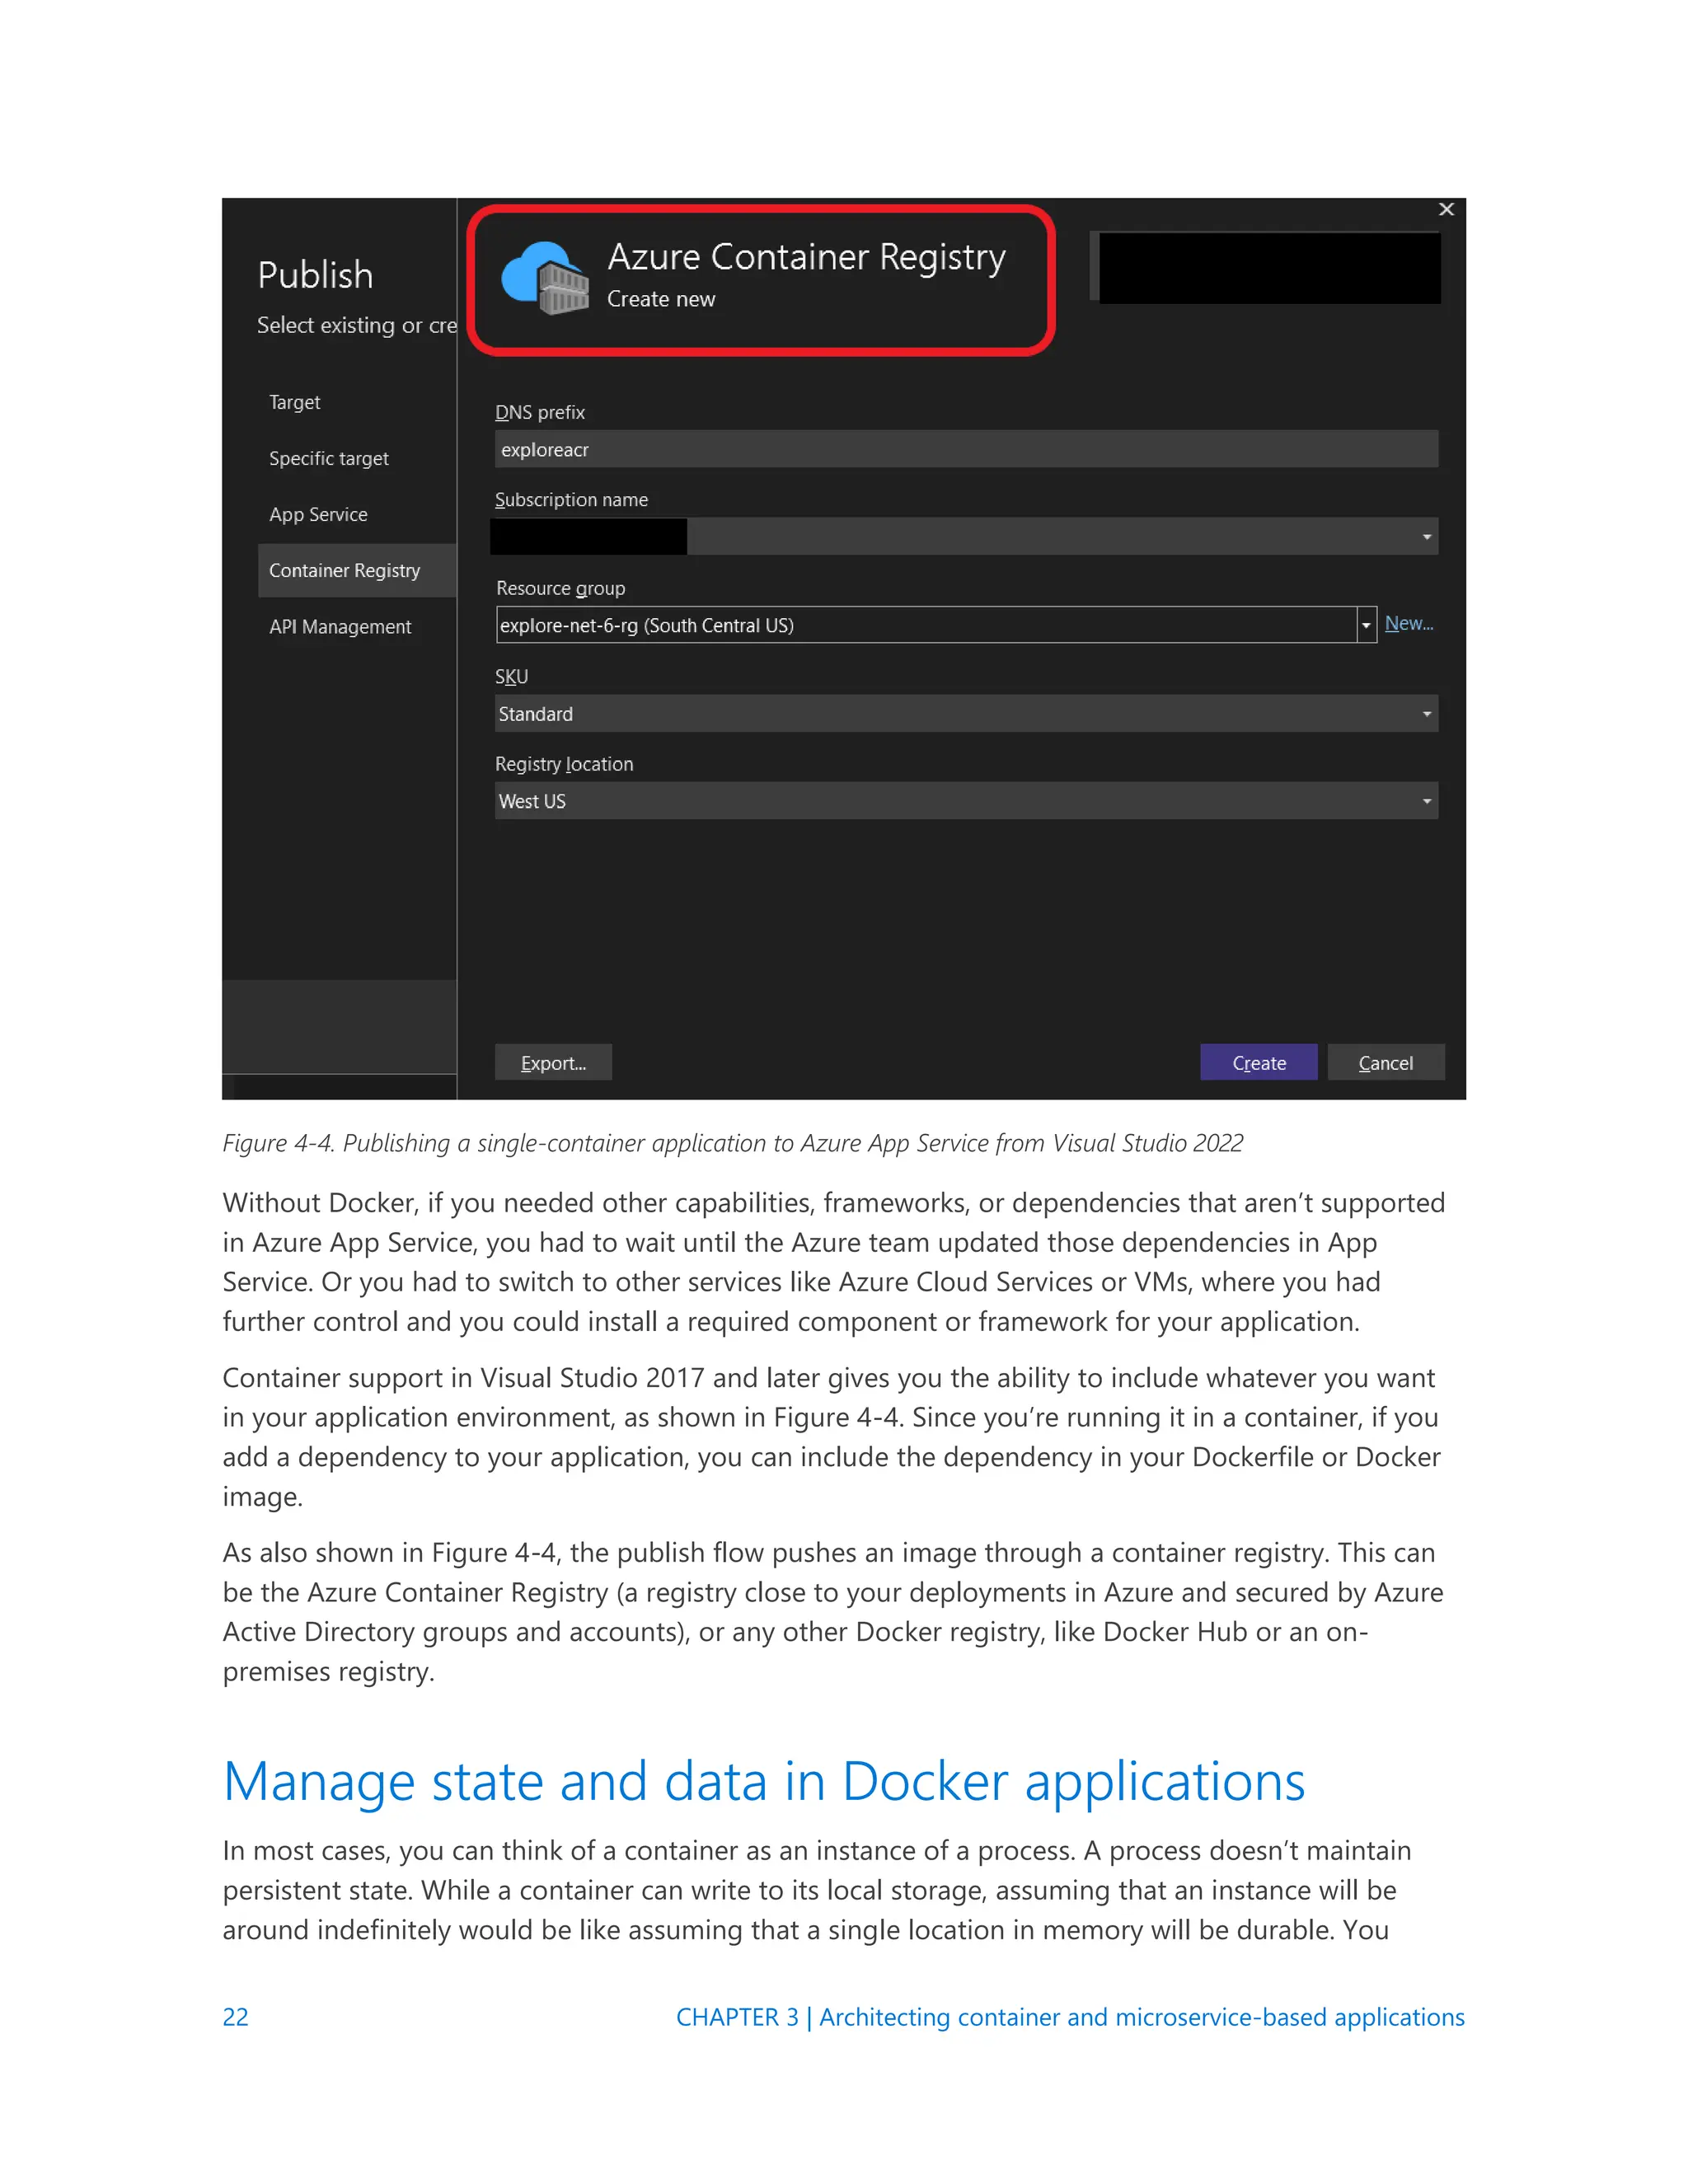
Task: Click the Figure 4-4 caption text
Action: pyautogui.click(x=732, y=1143)
